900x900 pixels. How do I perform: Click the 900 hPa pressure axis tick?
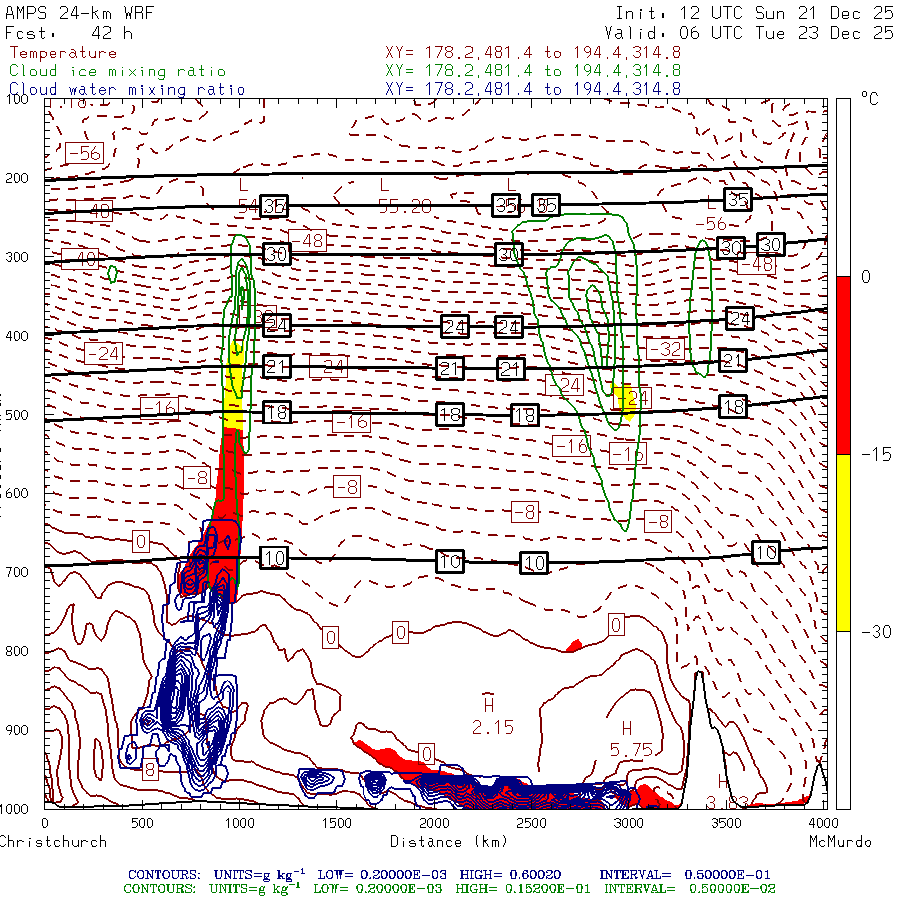(x=17, y=730)
